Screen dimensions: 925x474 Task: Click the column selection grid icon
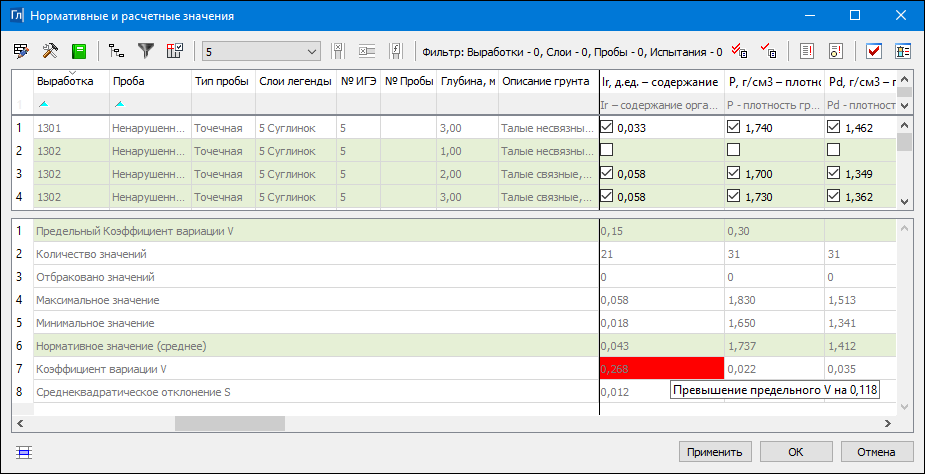point(175,51)
